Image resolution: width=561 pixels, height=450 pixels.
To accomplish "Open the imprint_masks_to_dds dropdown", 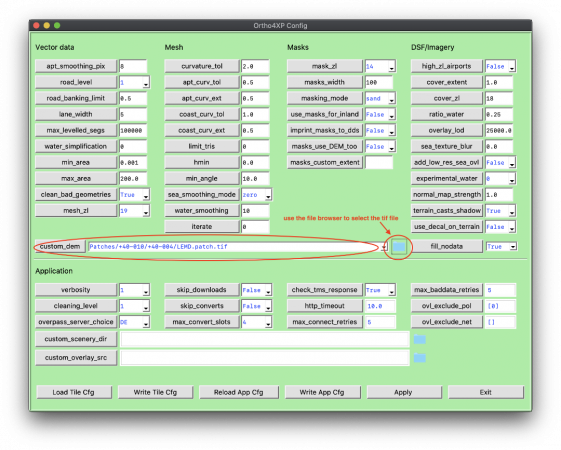I will (x=392, y=131).
